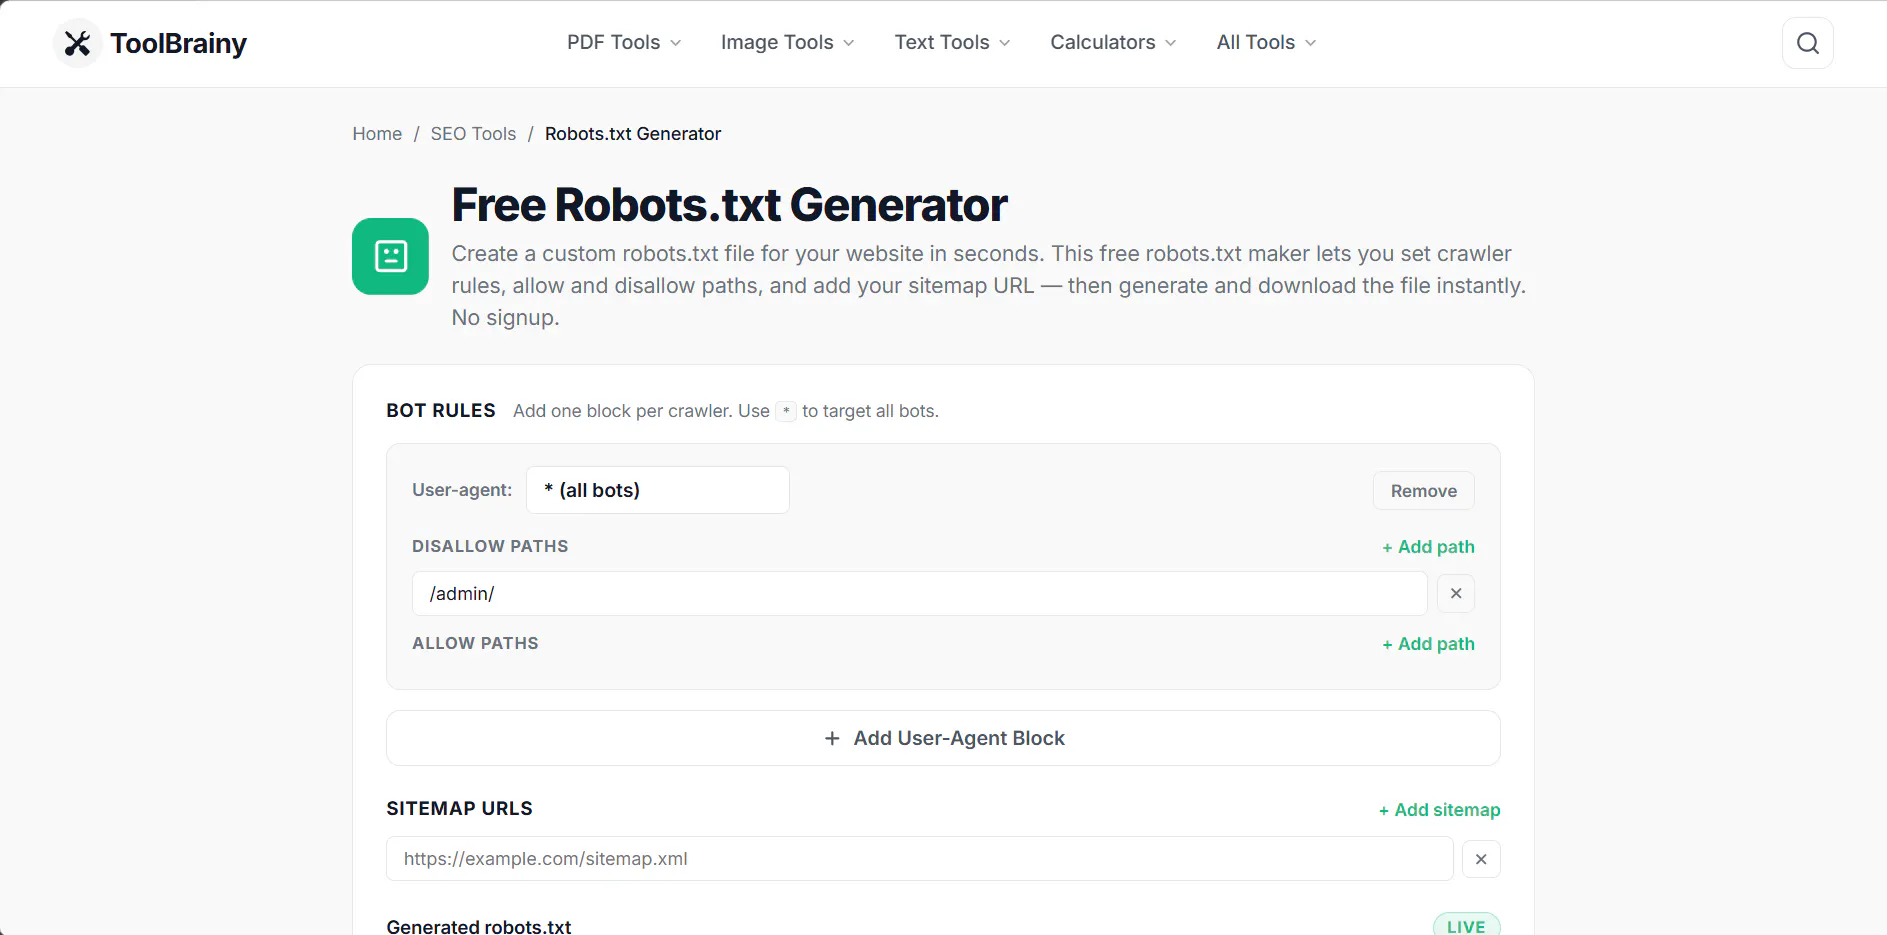This screenshot has height=935, width=1887.
Task: Click the DISALLOW PATHS label
Action: pos(490,546)
